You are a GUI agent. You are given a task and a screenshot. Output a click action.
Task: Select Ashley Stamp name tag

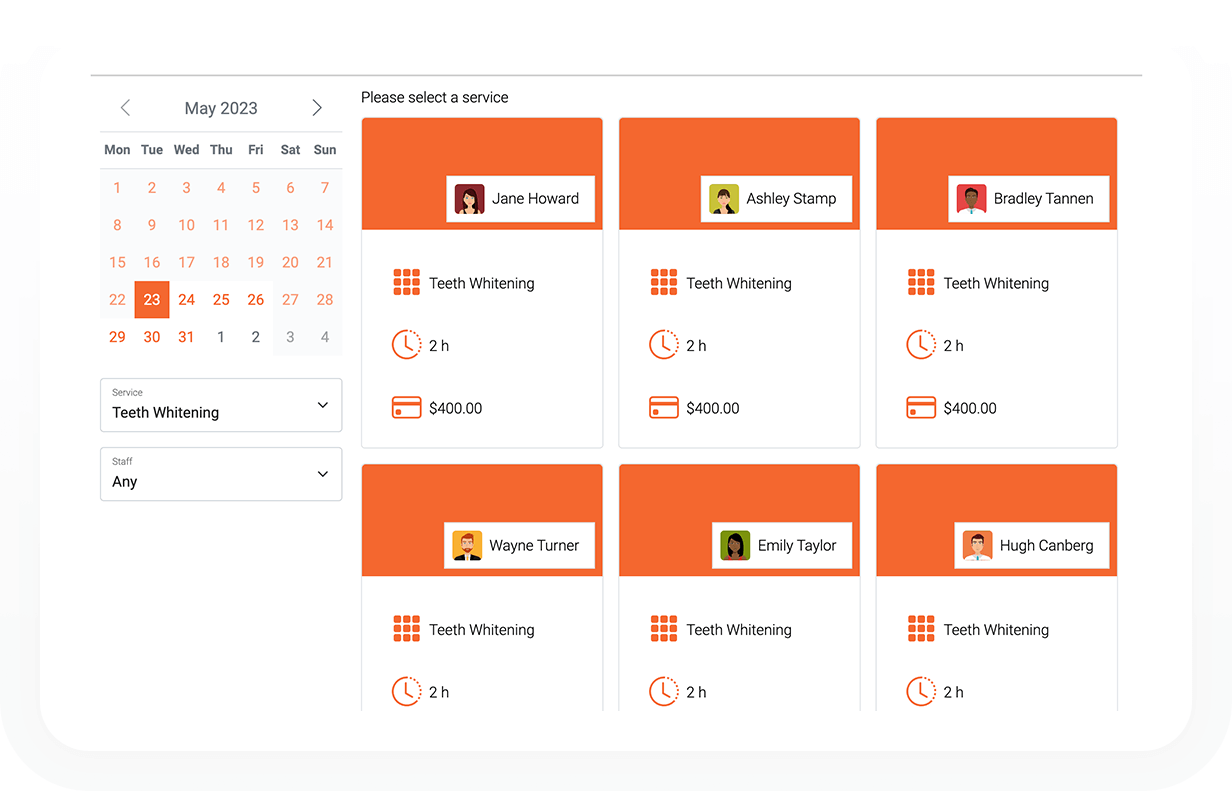(x=776, y=199)
